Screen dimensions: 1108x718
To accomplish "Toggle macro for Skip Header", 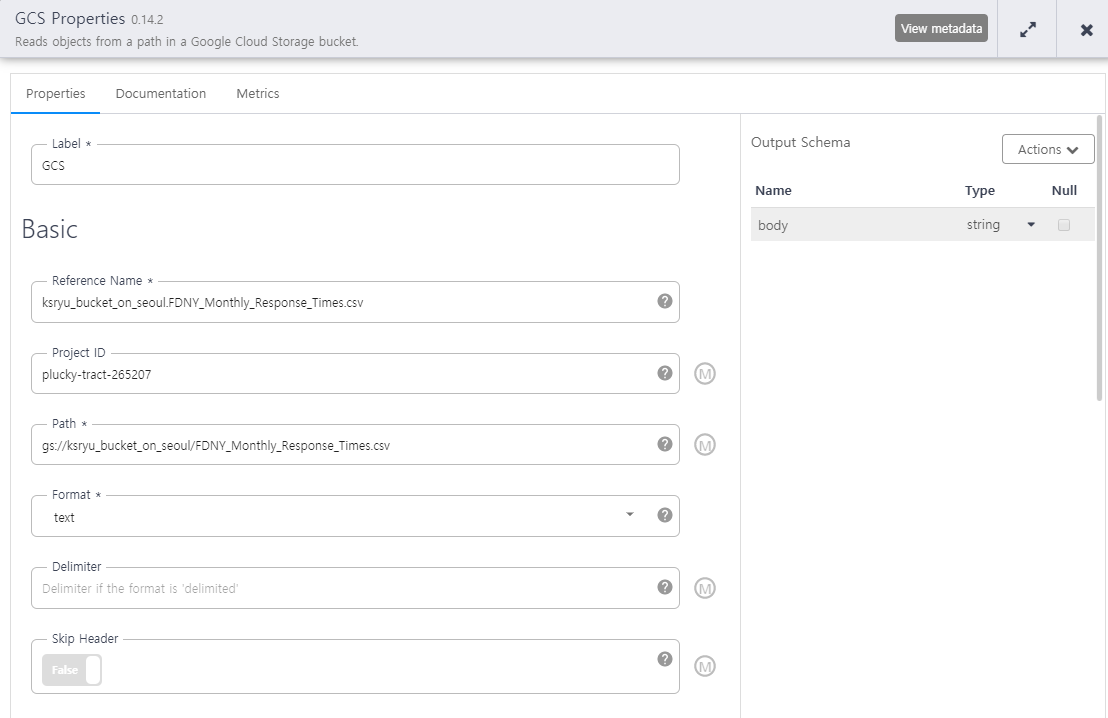I will pos(705,666).
